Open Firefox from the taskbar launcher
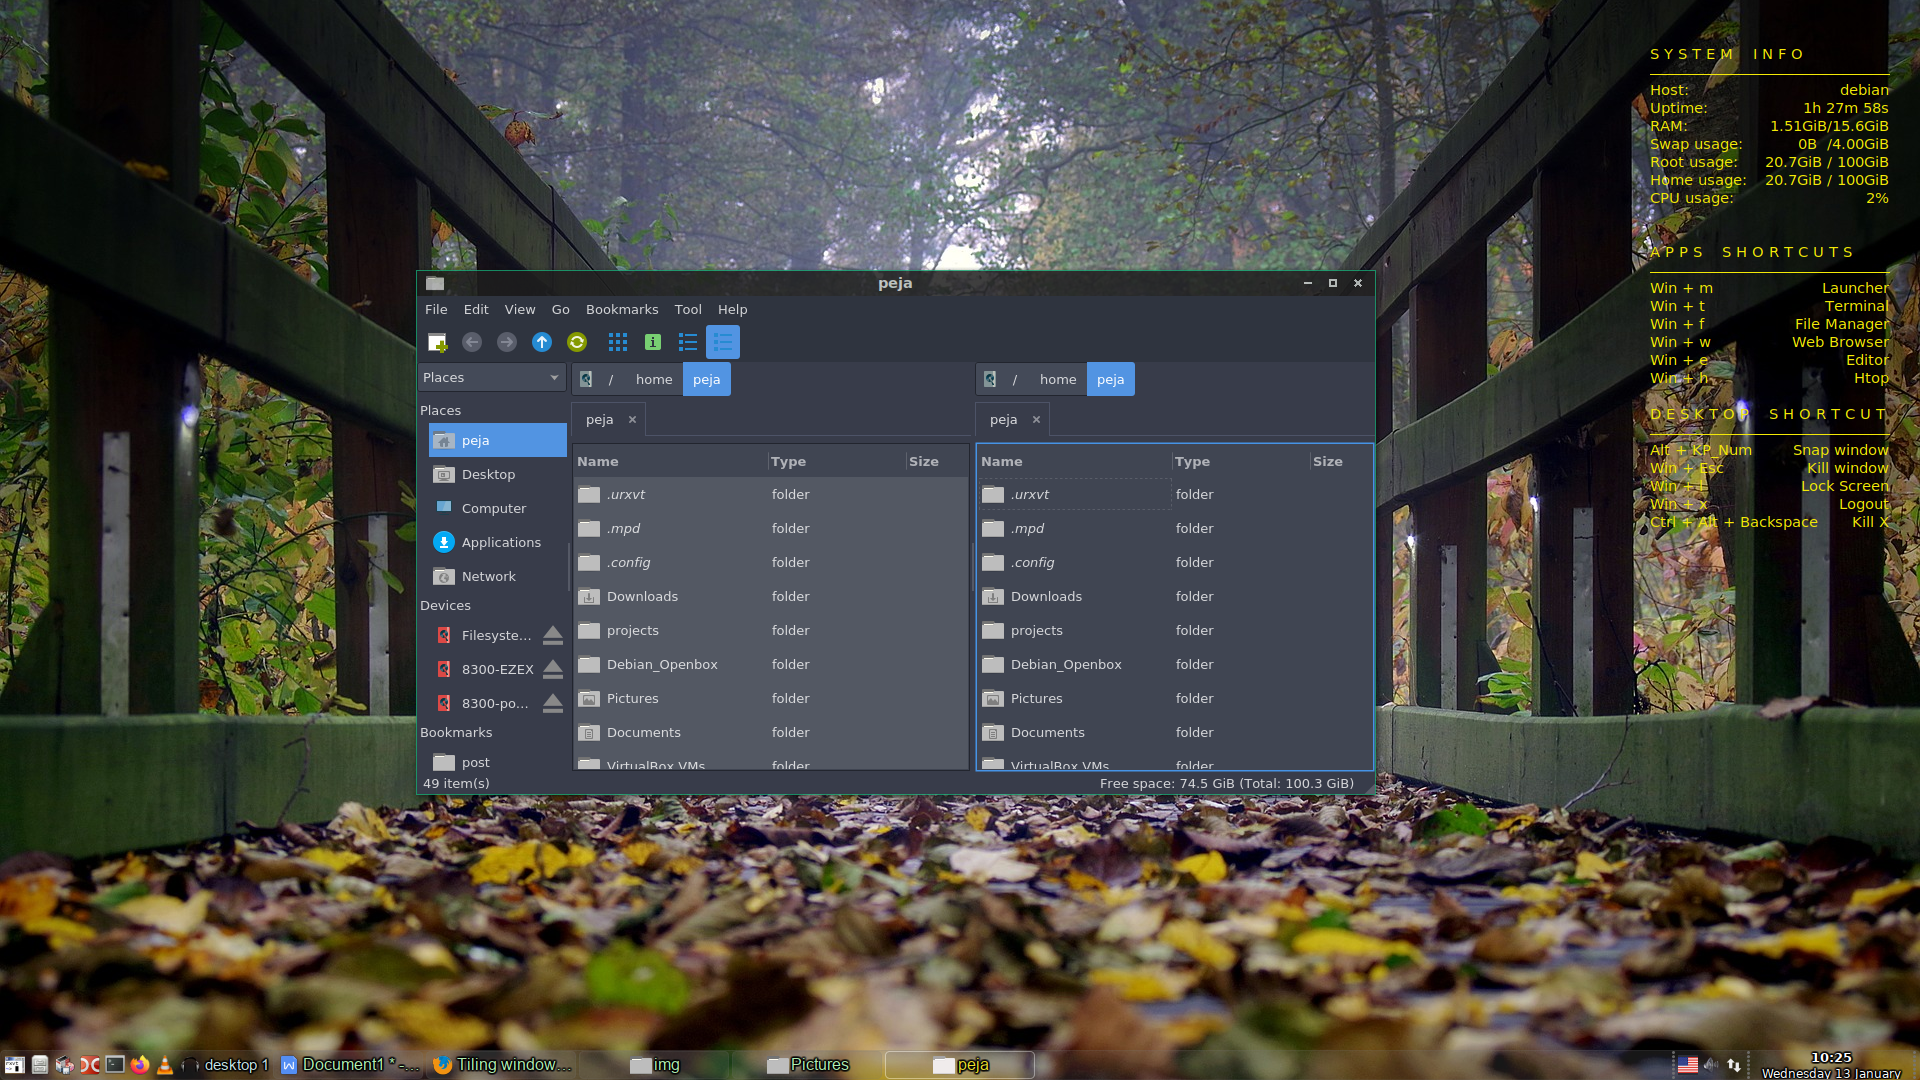1920x1080 pixels. (140, 1065)
